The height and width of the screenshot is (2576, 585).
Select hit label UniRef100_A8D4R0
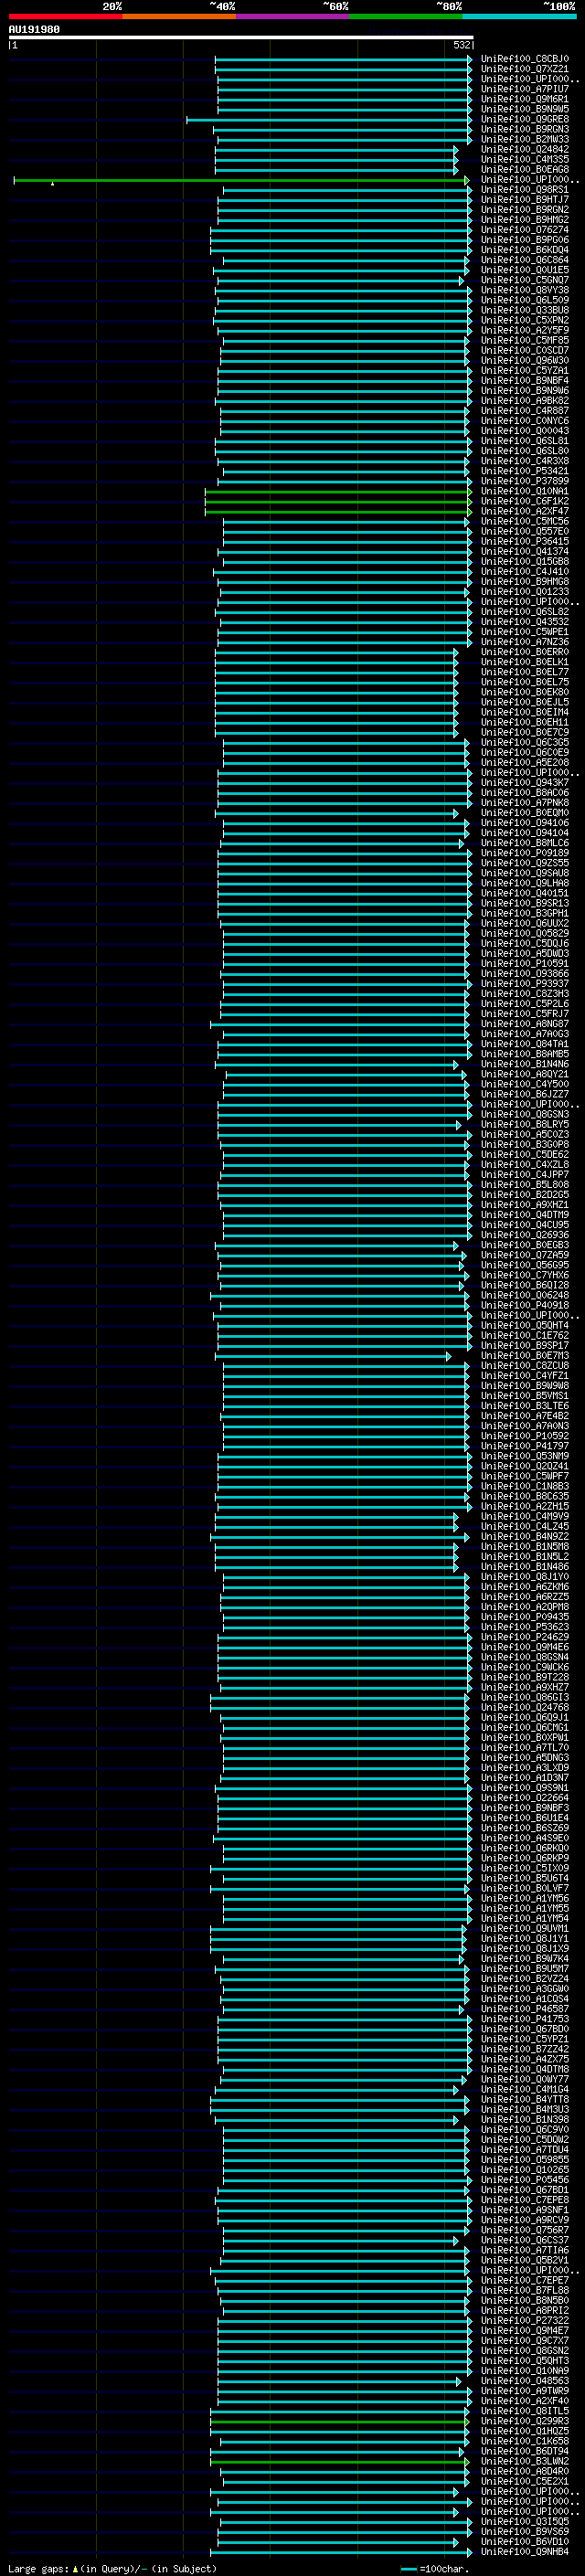[x=524, y=2471]
